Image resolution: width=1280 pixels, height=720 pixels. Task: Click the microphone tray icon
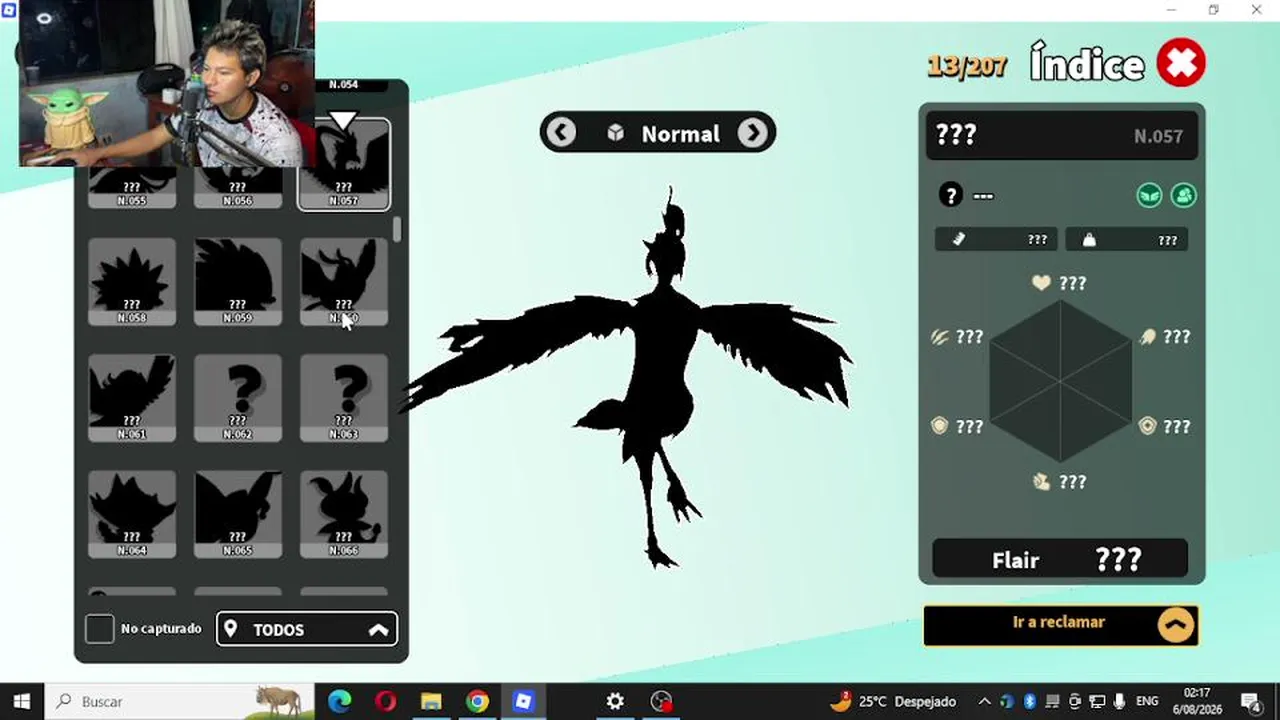pyautogui.click(x=1120, y=701)
